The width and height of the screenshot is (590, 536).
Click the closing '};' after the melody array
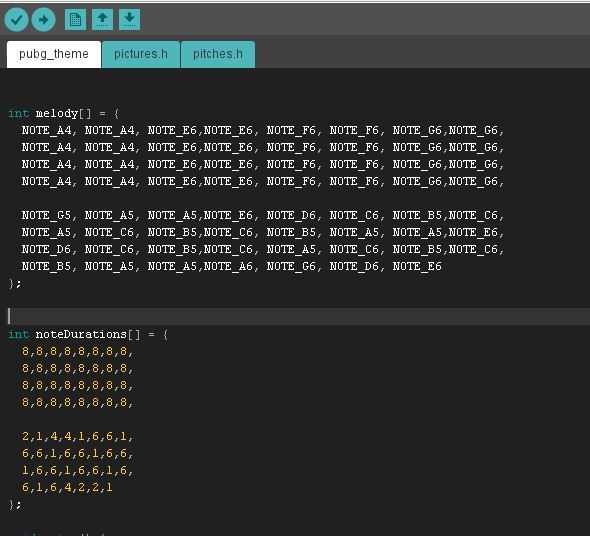15,283
